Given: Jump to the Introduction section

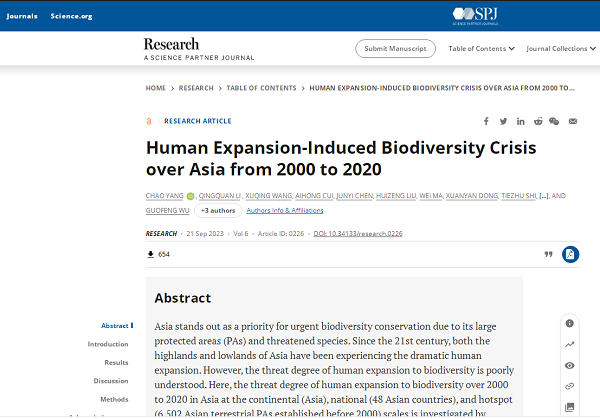Looking at the screenshot, I should click(x=108, y=344).
